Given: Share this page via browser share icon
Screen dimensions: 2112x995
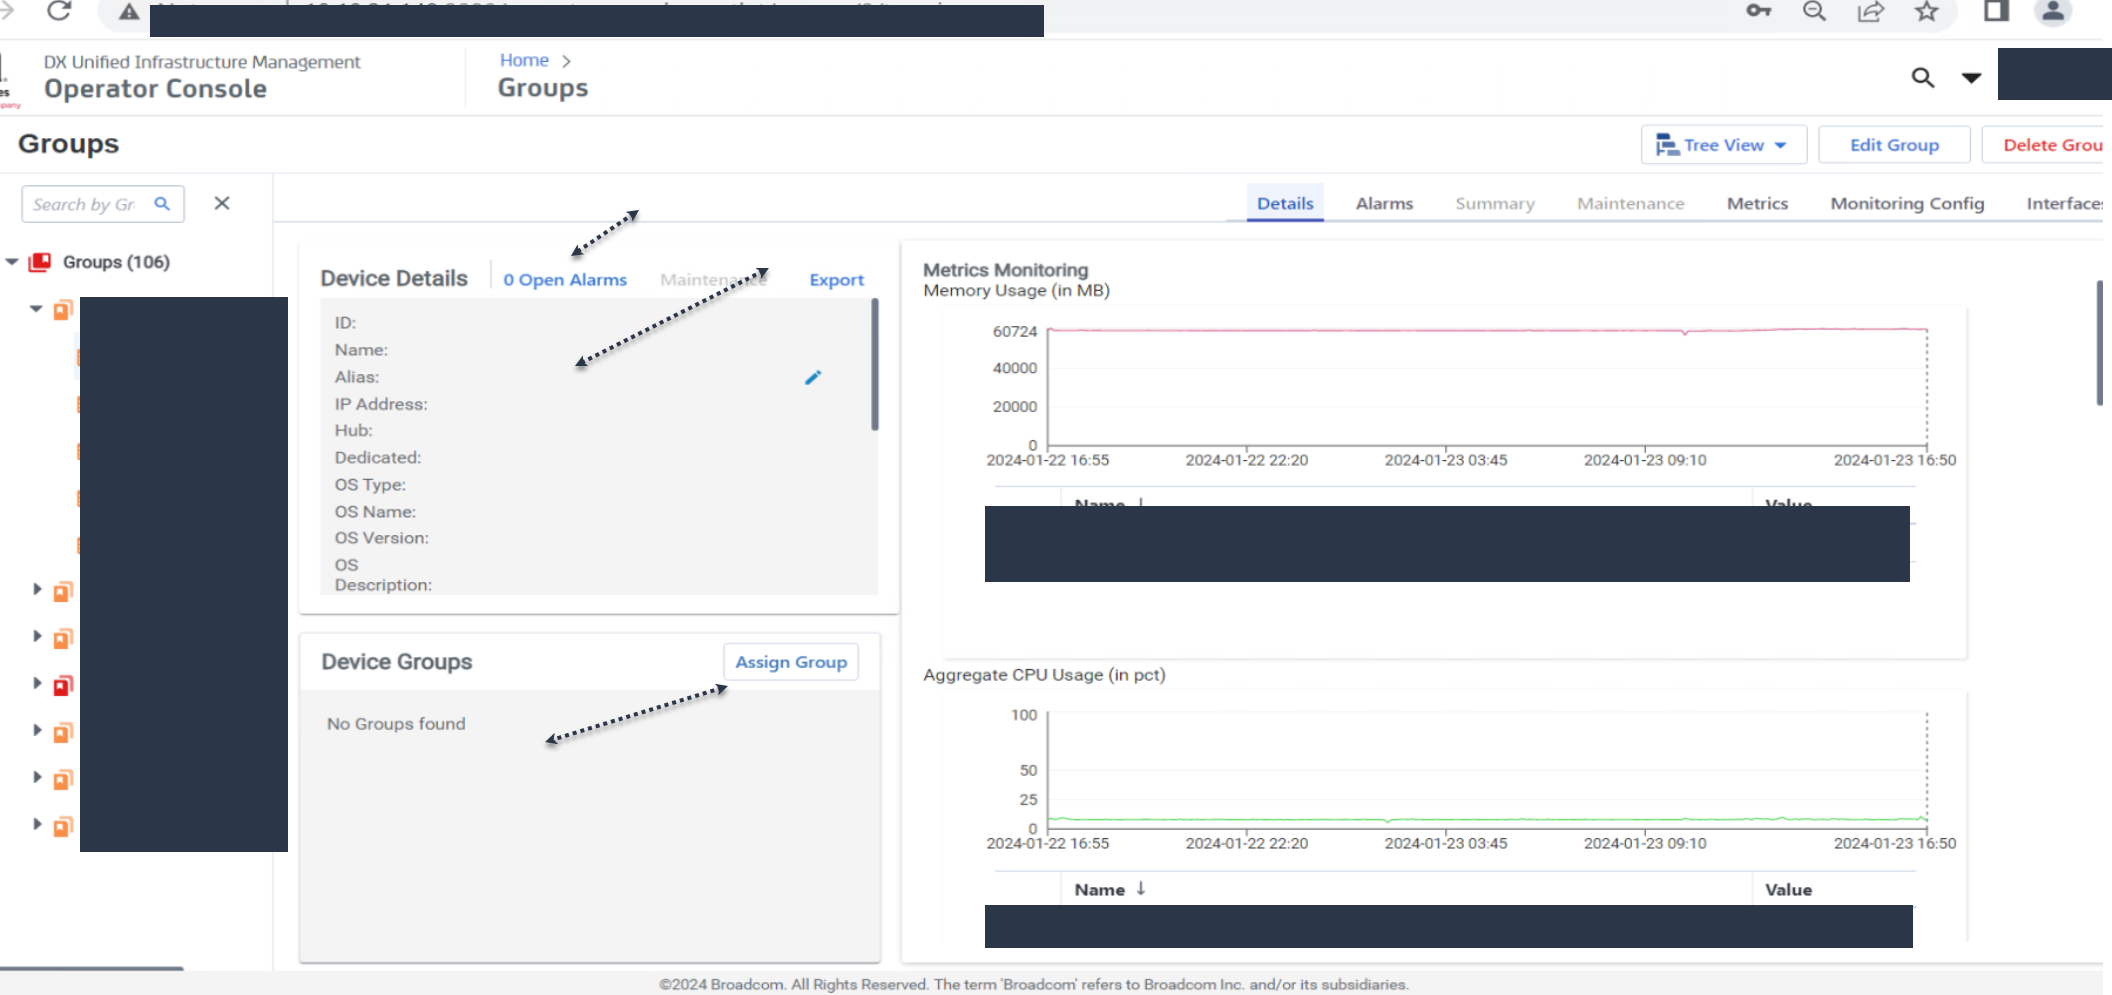Looking at the screenshot, I should [x=1870, y=11].
